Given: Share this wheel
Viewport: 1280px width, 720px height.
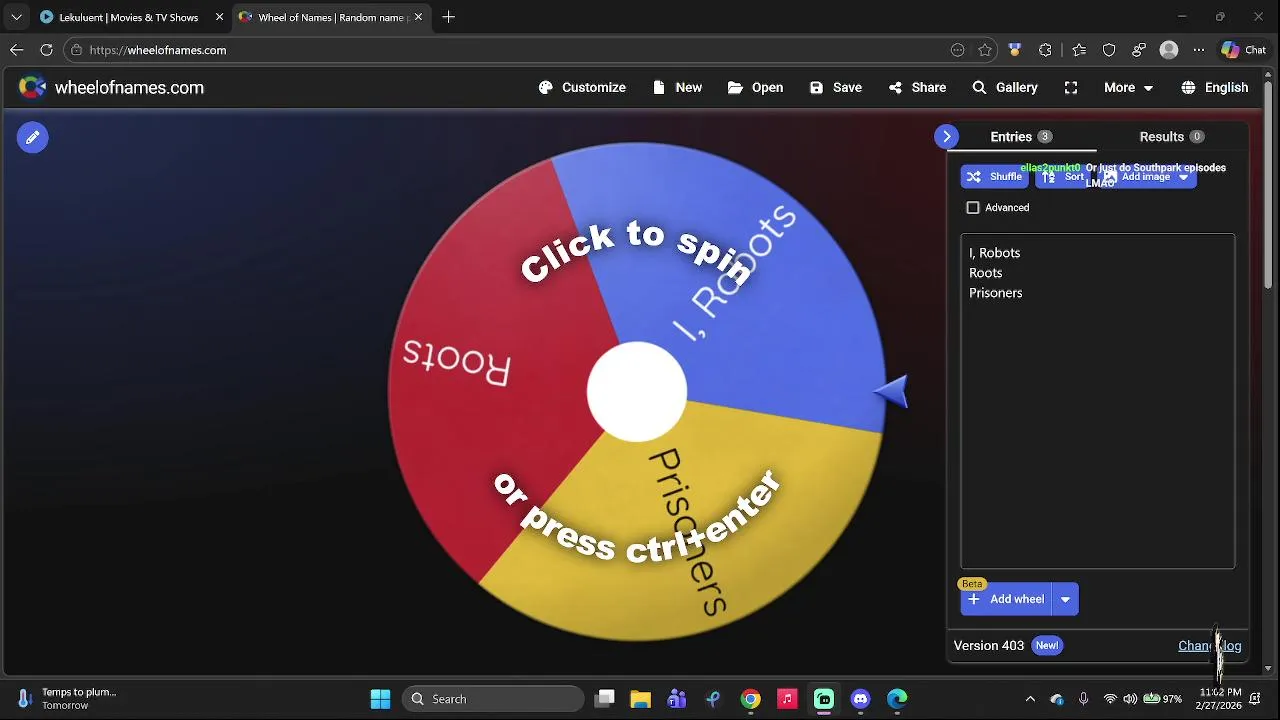Looking at the screenshot, I should [917, 88].
